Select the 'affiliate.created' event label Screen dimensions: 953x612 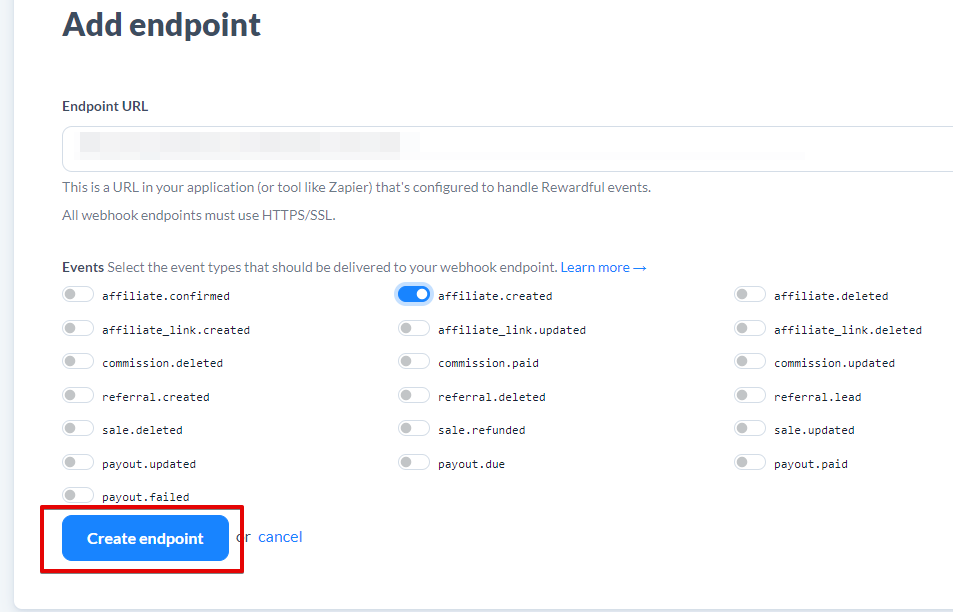click(x=495, y=296)
